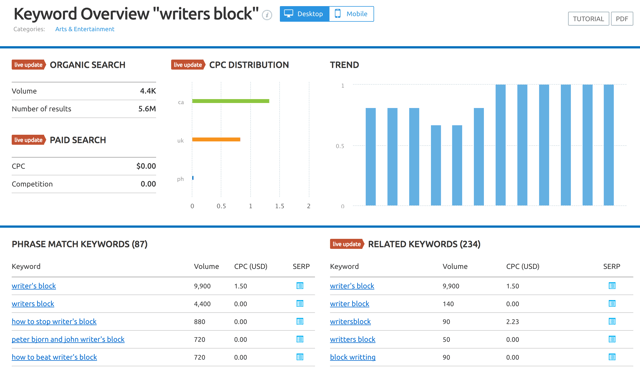Screen dimensions: 640x368
Task: Open SERP icon for related keyword "writer's block"
Action: click(612, 286)
